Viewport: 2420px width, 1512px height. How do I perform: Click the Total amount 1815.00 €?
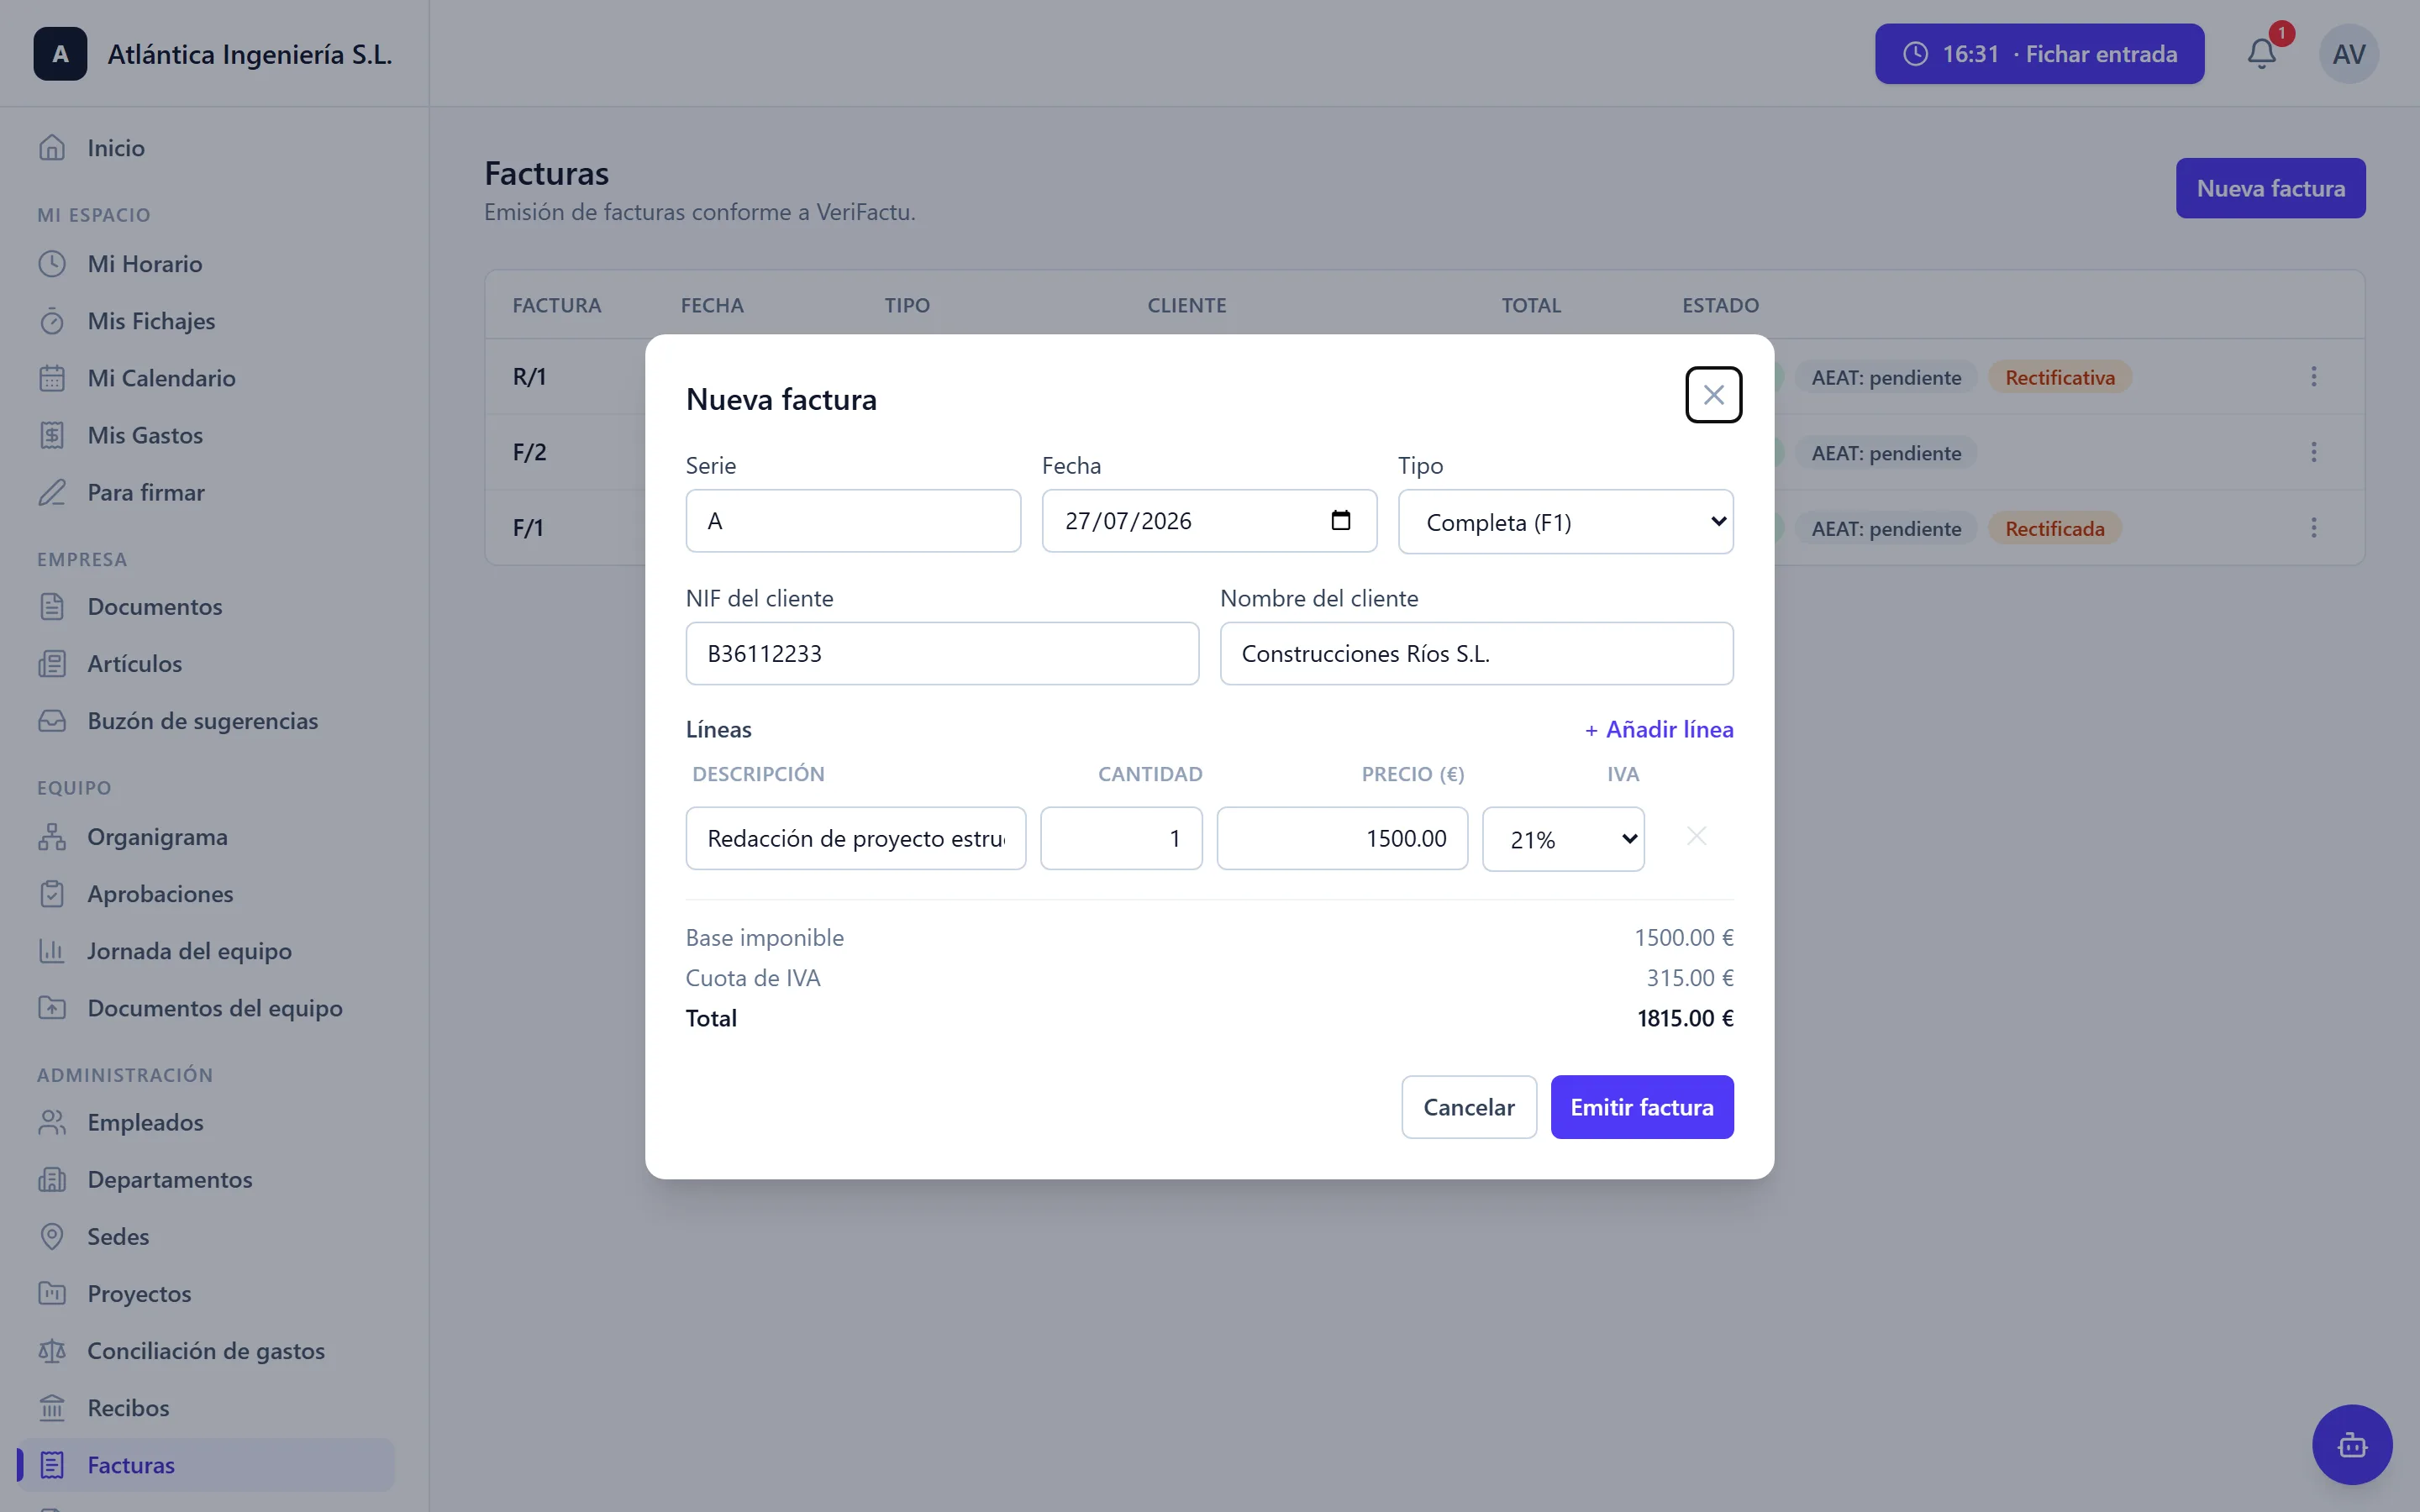(1685, 1018)
